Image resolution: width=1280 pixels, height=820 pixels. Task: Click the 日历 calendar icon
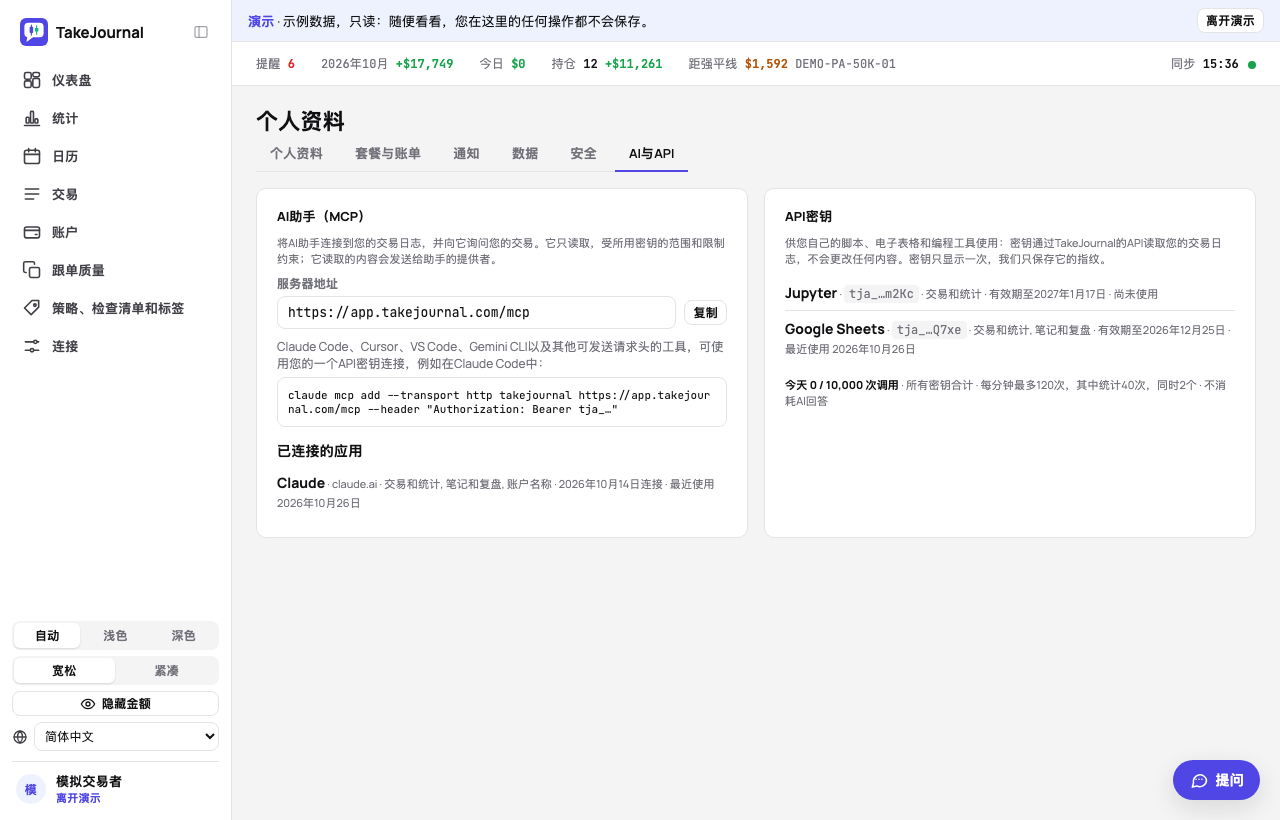[32, 156]
